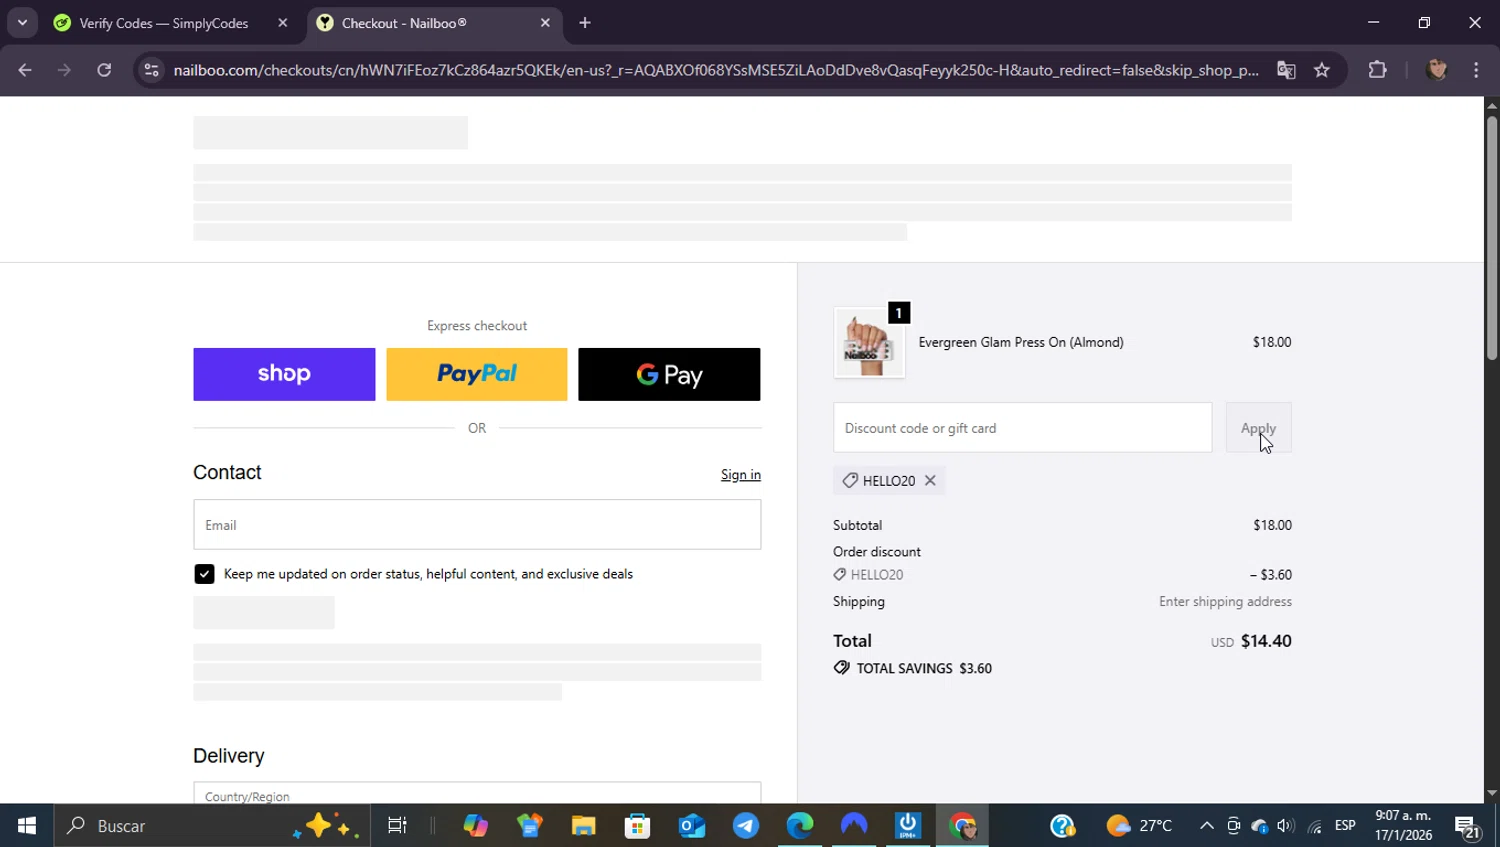Open Telegram from the taskbar
The height and width of the screenshot is (847, 1500).
pos(745,826)
